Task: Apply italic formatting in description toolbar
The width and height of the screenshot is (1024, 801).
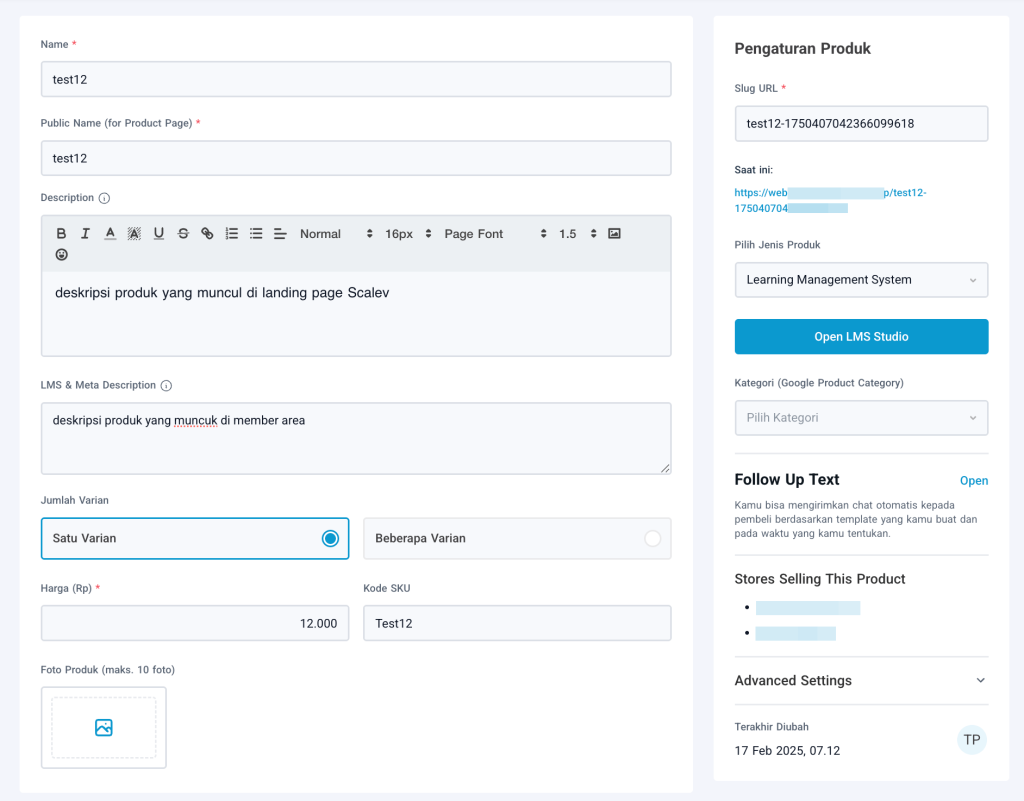Action: [x=86, y=234]
